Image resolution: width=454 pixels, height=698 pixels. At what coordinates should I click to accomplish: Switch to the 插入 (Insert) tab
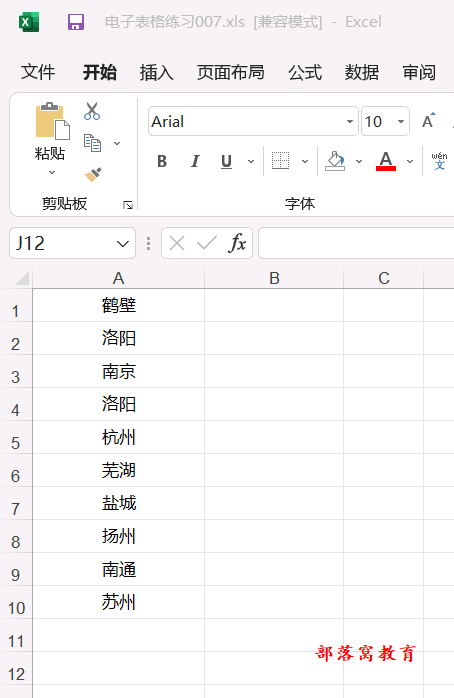click(x=157, y=72)
